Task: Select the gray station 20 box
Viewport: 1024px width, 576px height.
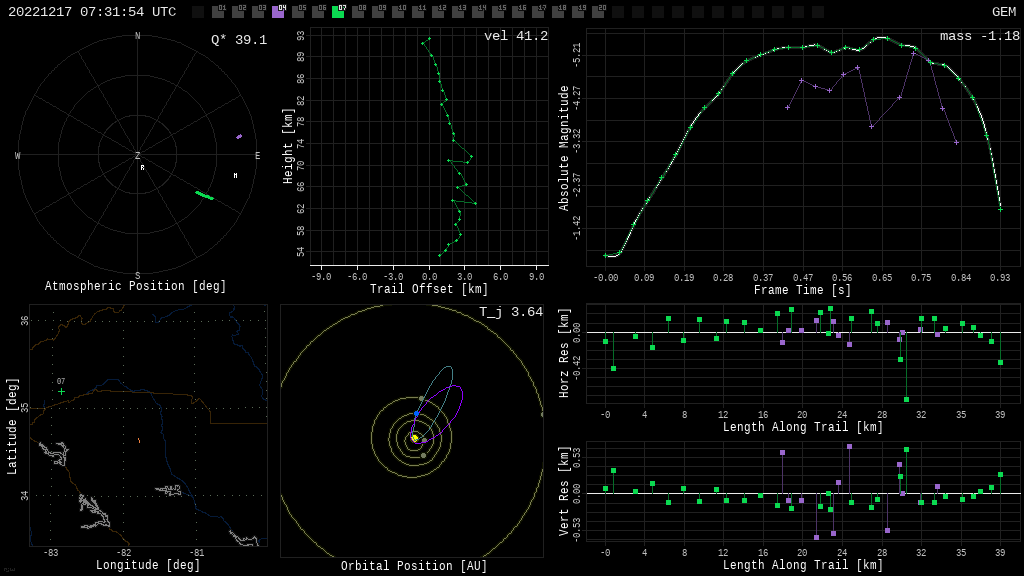Action: 598,12
